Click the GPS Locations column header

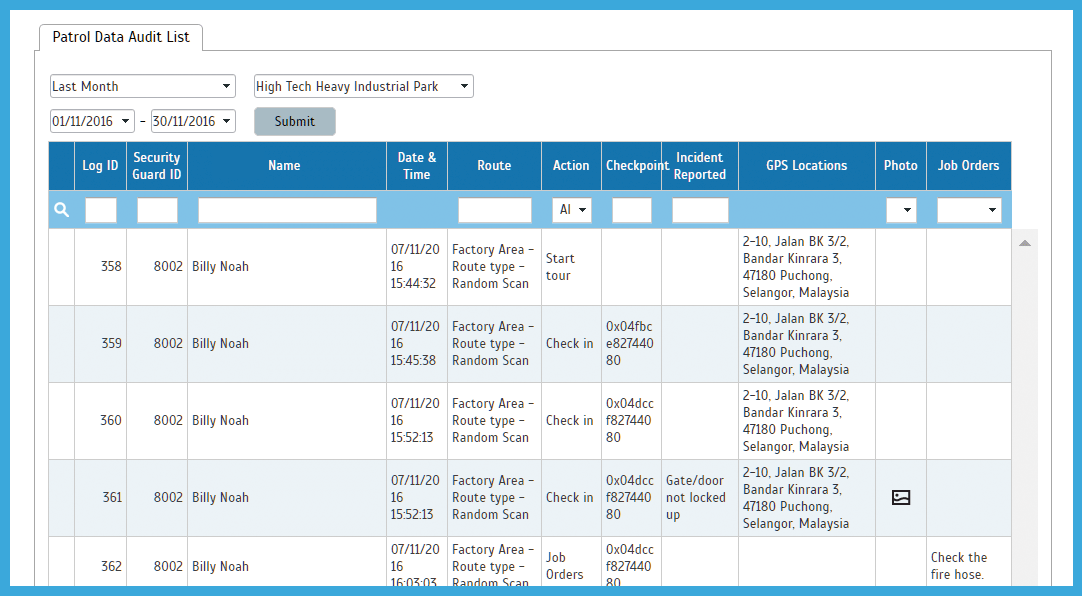[807, 166]
